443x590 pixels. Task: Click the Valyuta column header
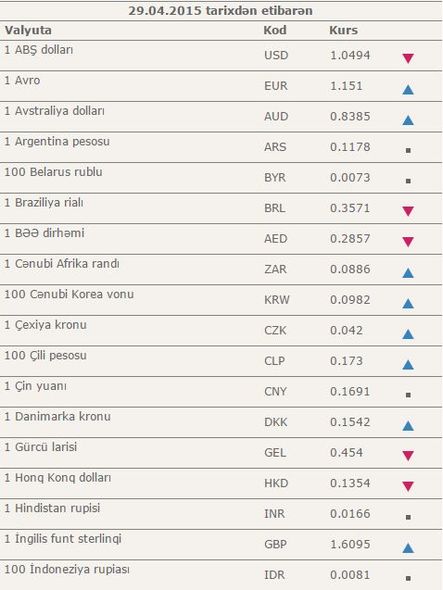pyautogui.click(x=28, y=30)
